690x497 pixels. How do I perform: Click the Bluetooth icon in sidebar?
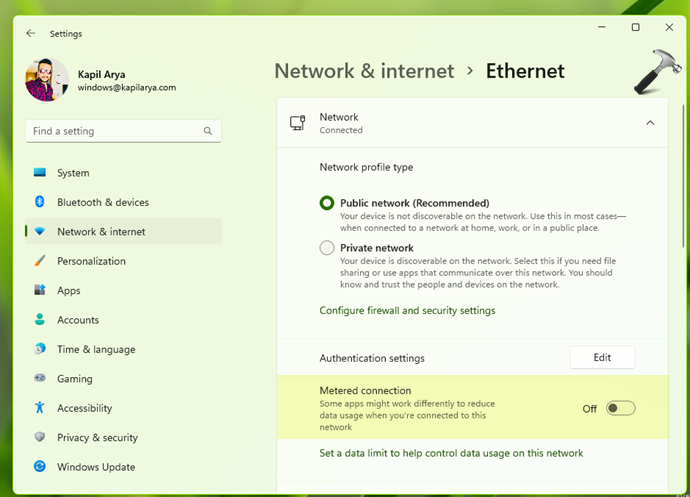click(40, 202)
